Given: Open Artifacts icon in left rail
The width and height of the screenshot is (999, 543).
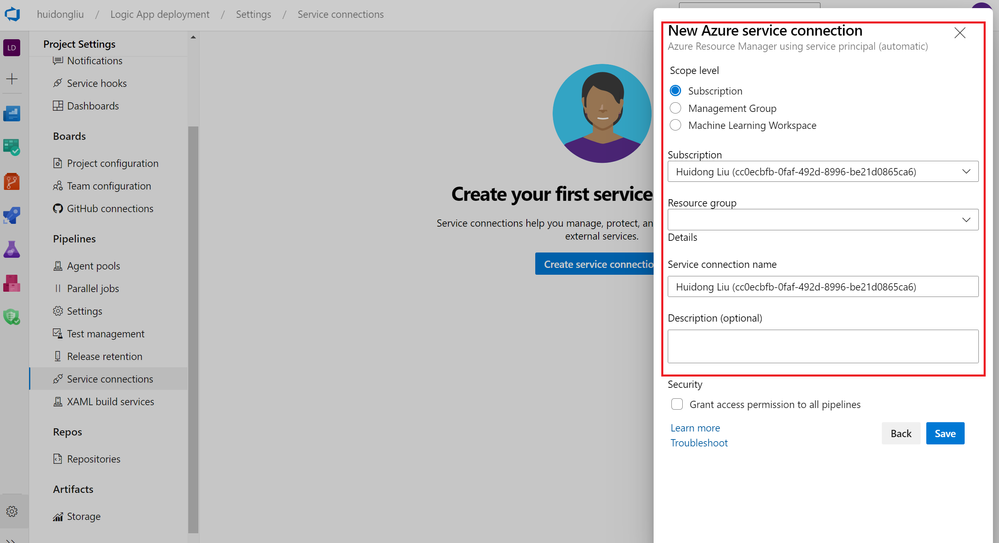Looking at the screenshot, I should click(11, 283).
